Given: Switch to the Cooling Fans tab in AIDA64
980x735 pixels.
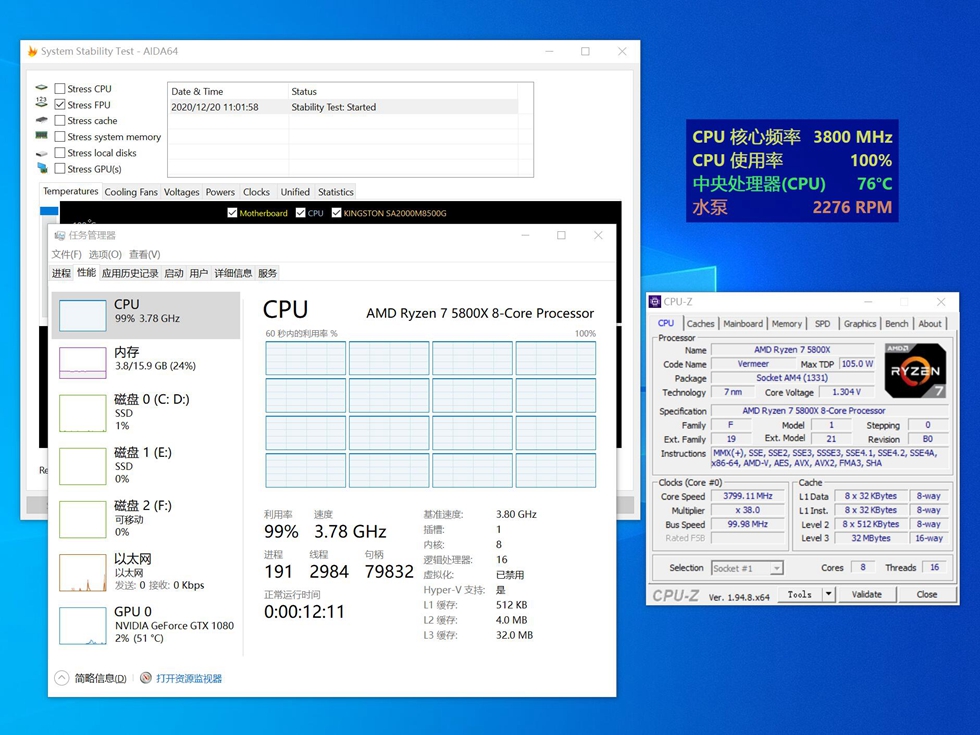Looking at the screenshot, I should click(x=131, y=192).
